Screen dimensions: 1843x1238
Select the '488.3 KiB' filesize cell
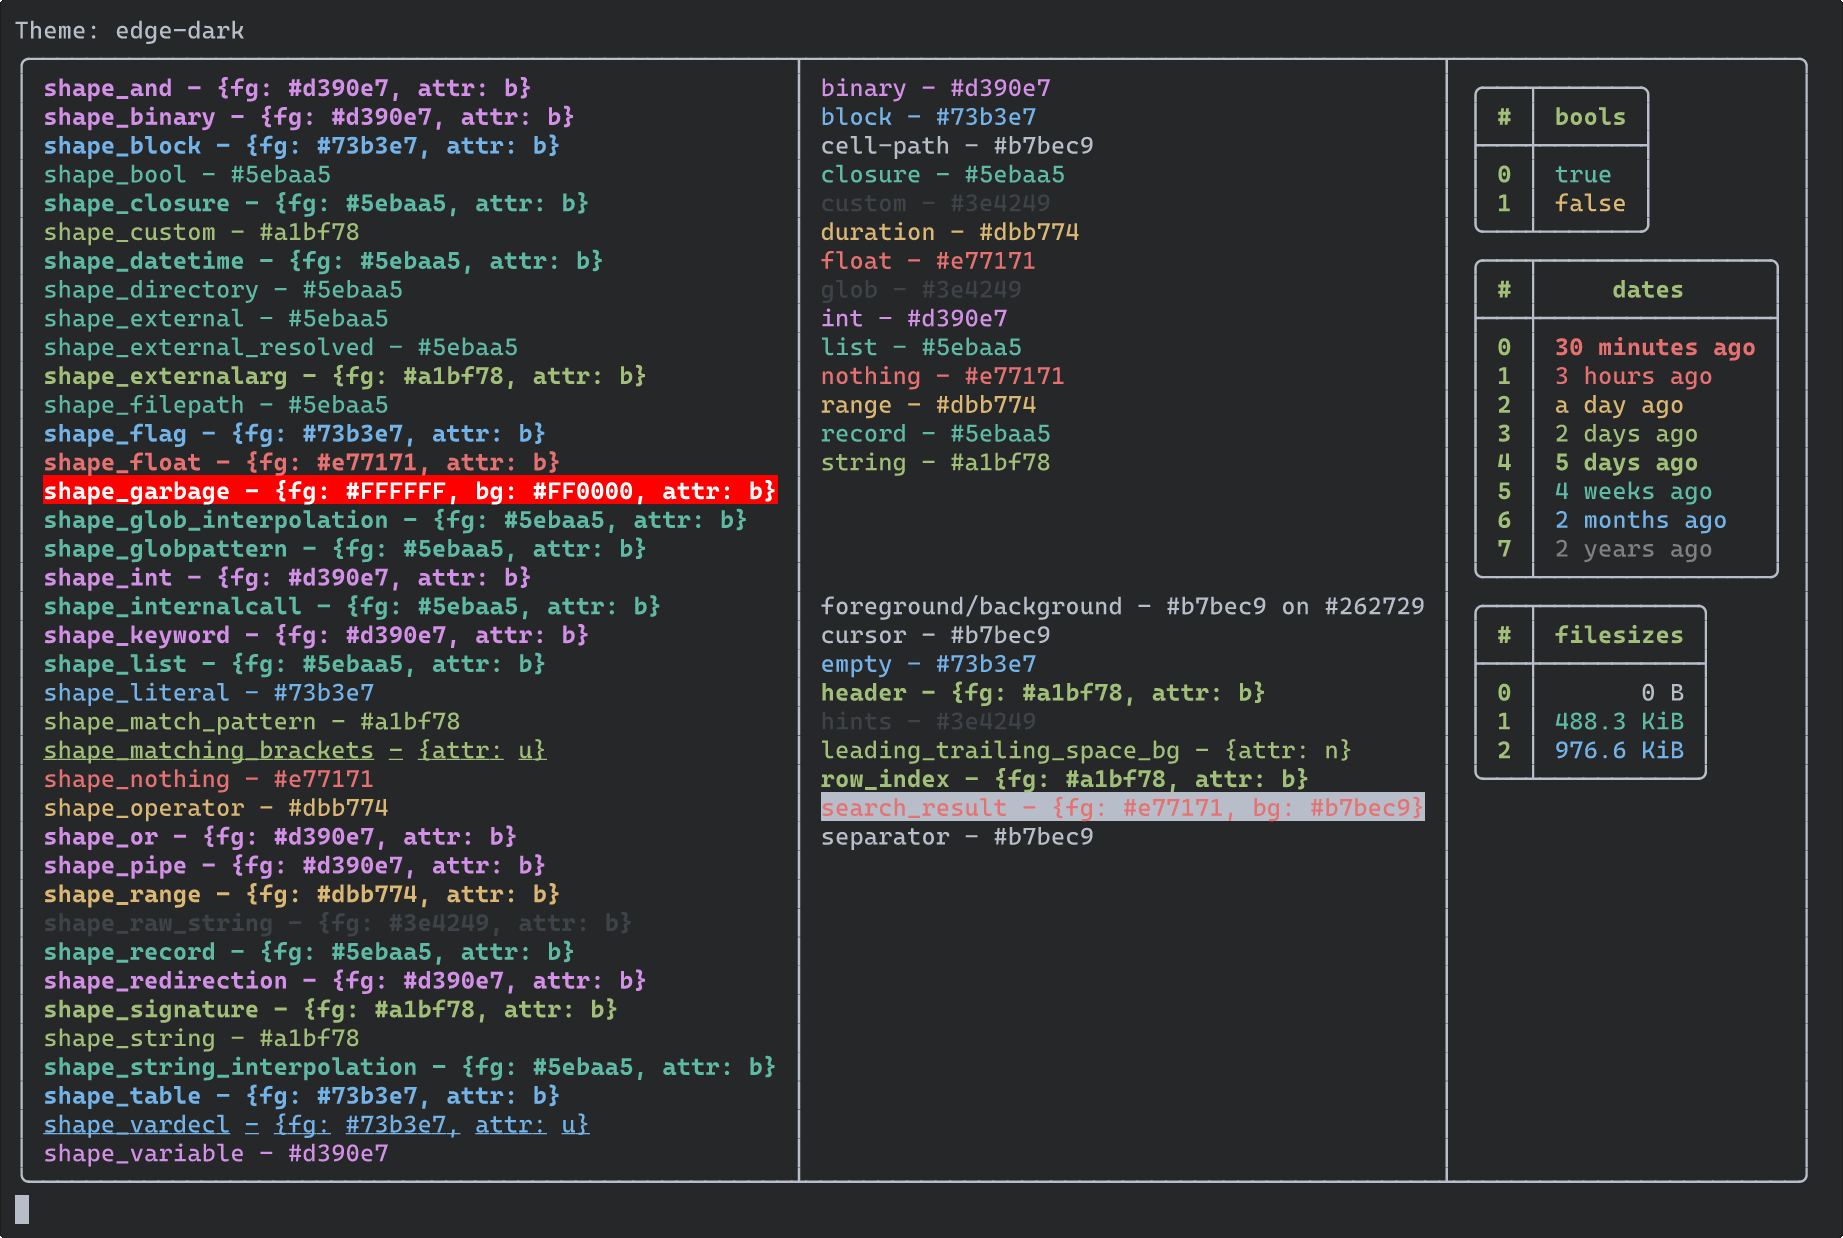(x=1619, y=722)
